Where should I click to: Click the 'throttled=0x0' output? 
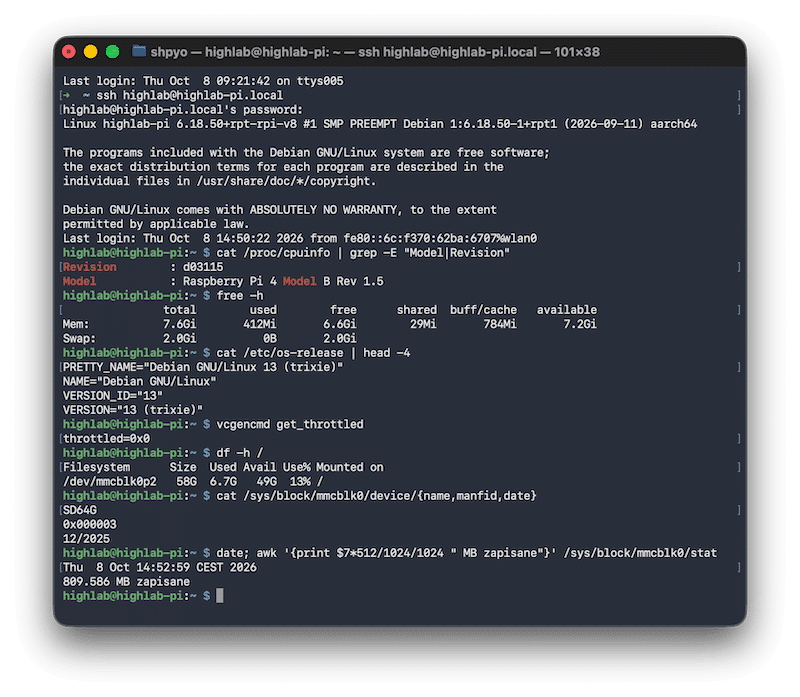tap(106, 438)
